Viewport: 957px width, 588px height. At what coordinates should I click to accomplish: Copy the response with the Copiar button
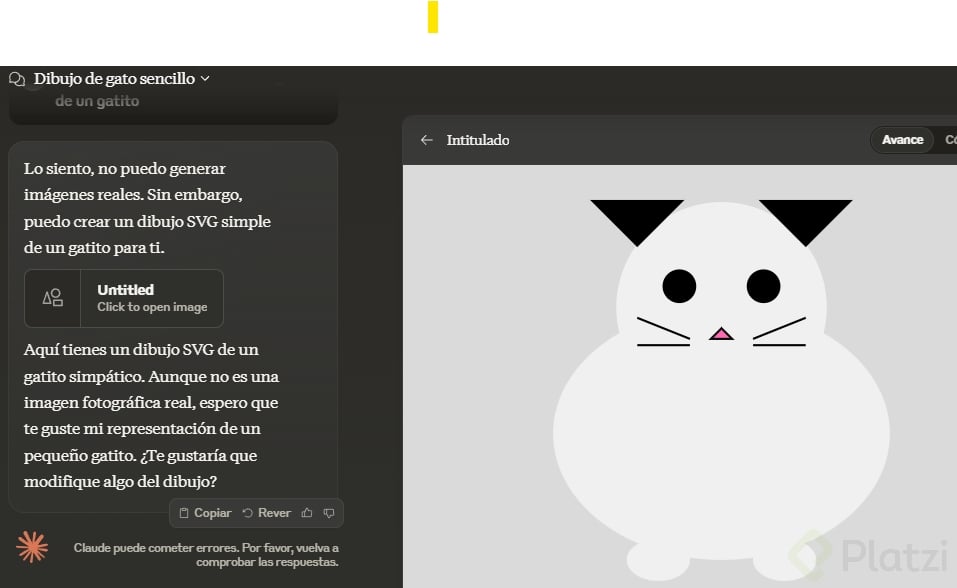point(205,513)
